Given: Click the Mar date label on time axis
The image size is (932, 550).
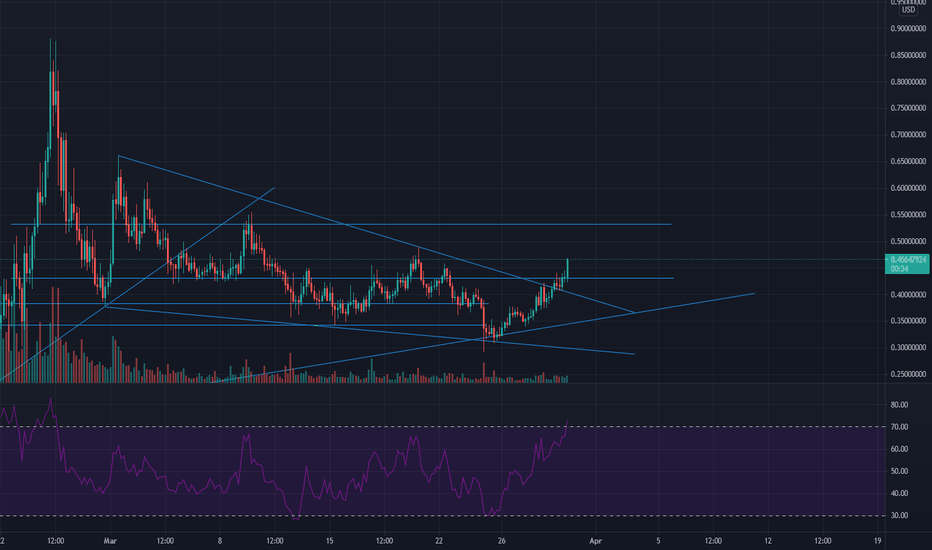Looking at the screenshot, I should (110, 540).
